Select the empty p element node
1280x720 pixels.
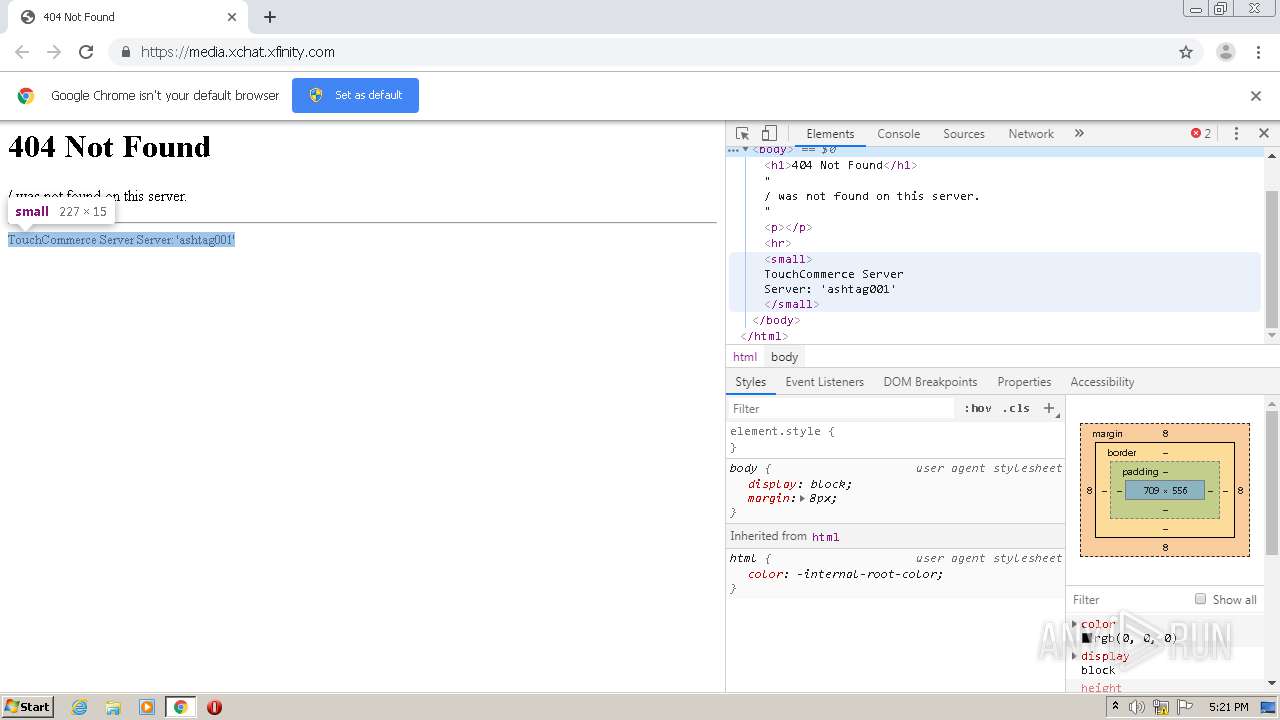coord(788,227)
